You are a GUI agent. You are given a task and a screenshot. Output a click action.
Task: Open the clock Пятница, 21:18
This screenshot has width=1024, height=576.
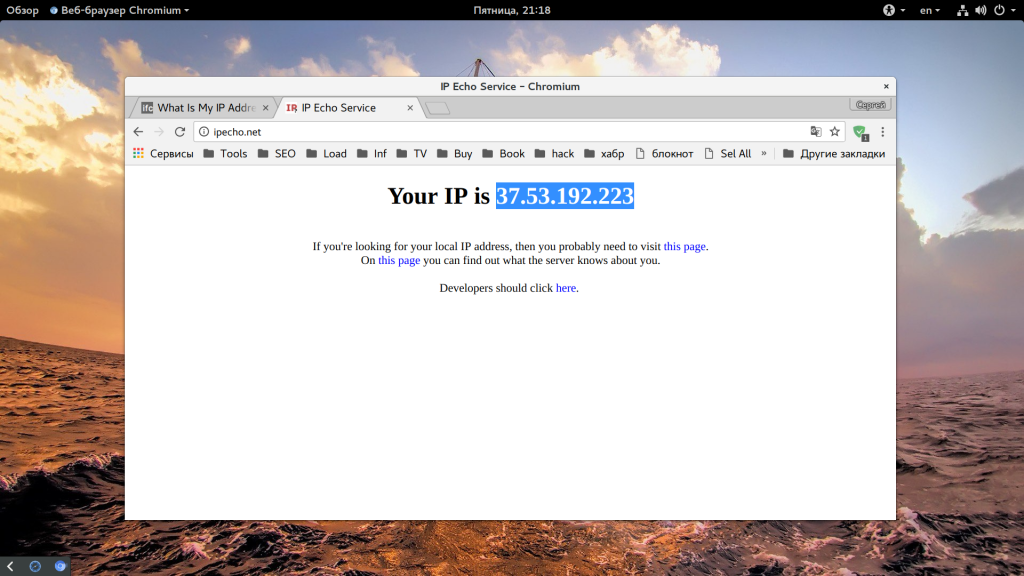tap(512, 10)
